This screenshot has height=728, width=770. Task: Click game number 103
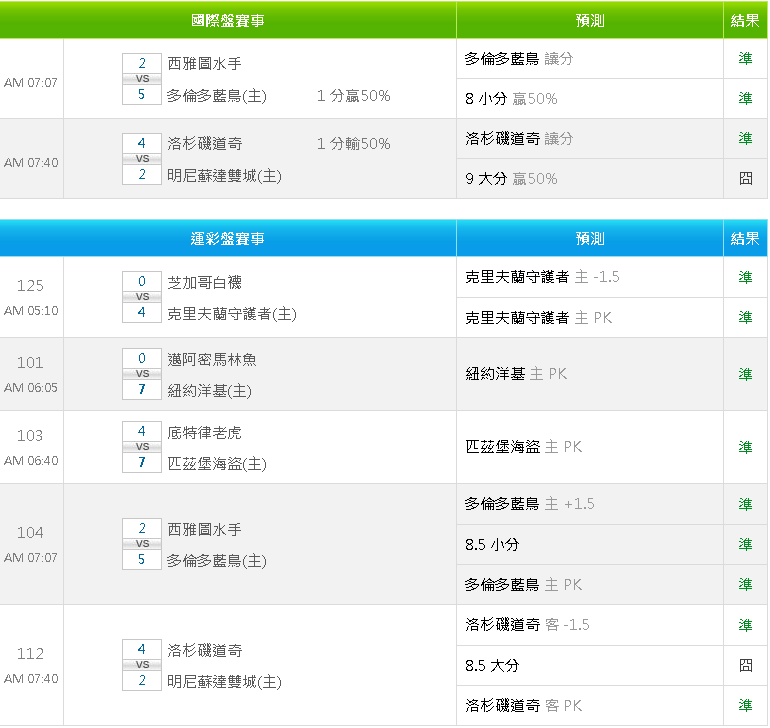(x=30, y=435)
